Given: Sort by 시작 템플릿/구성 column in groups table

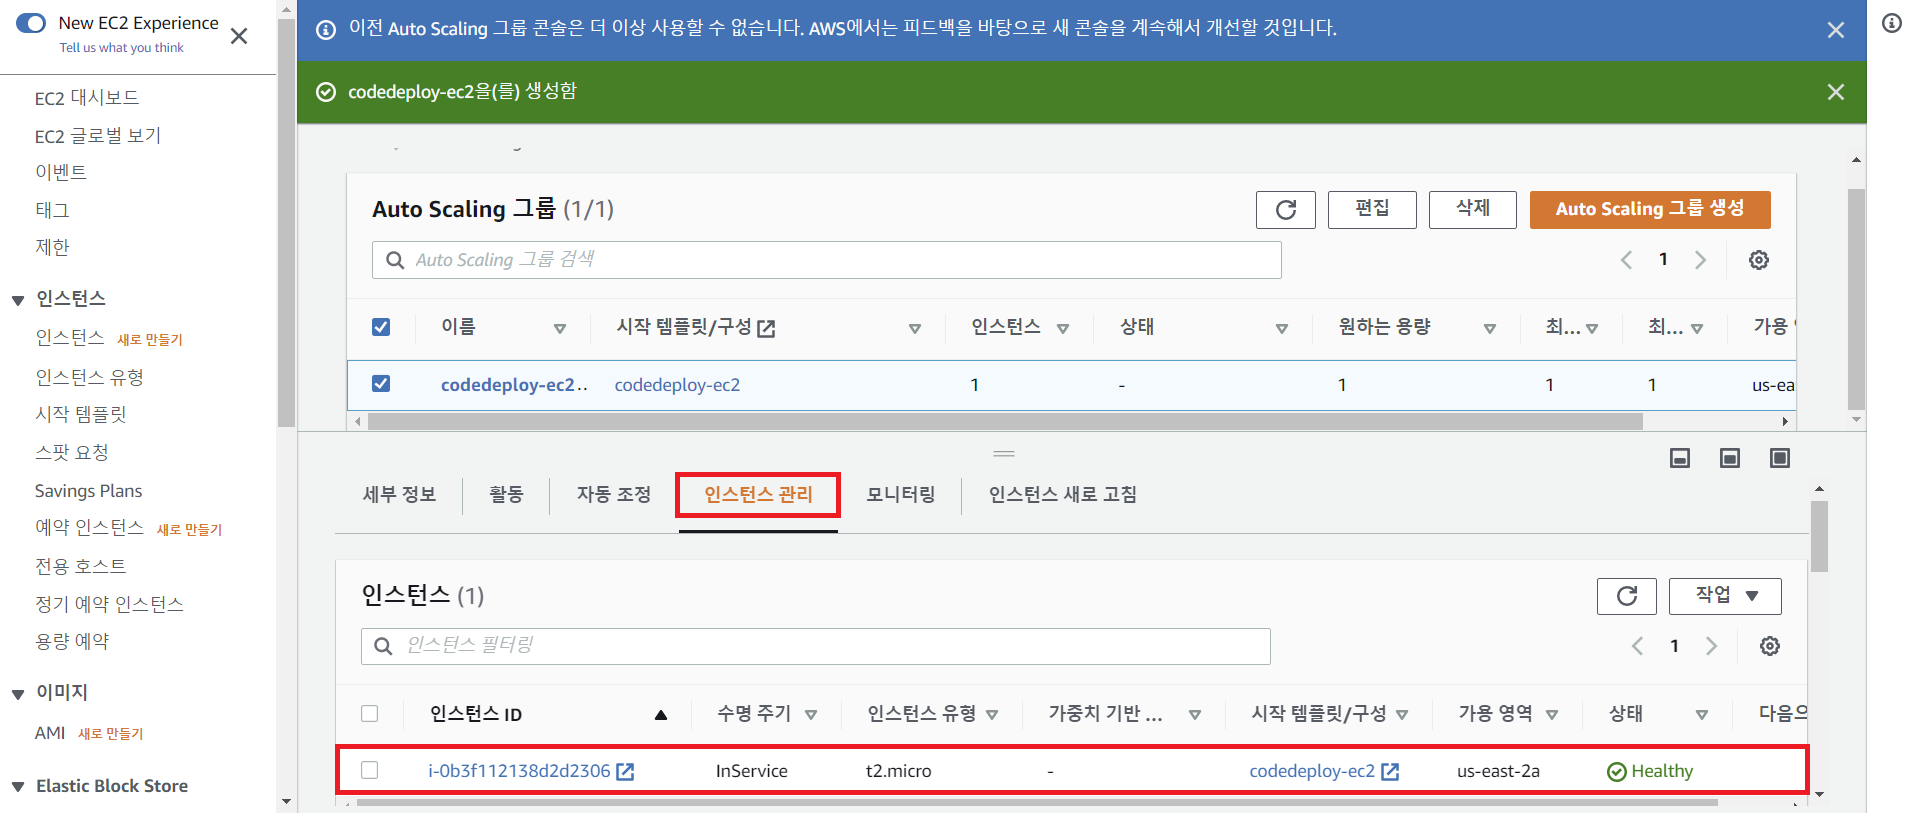Looking at the screenshot, I should 915,328.
